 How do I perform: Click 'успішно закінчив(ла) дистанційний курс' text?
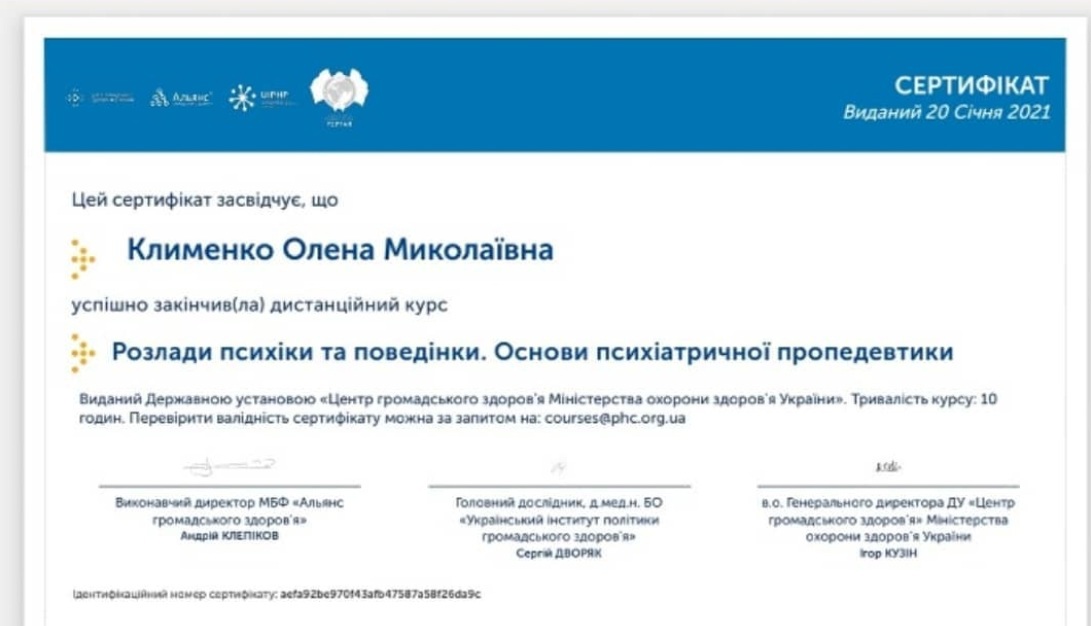pos(259,305)
